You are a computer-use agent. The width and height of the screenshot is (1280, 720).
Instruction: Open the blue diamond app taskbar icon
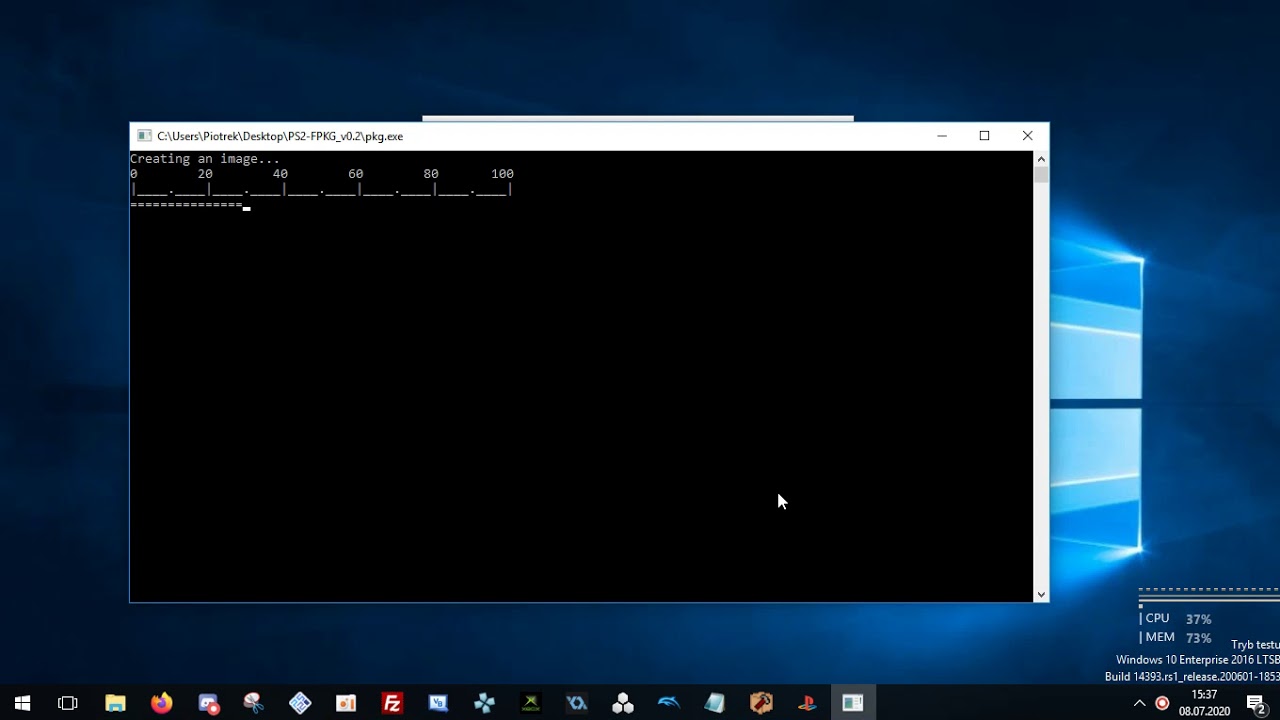pyautogui.click(x=300, y=703)
